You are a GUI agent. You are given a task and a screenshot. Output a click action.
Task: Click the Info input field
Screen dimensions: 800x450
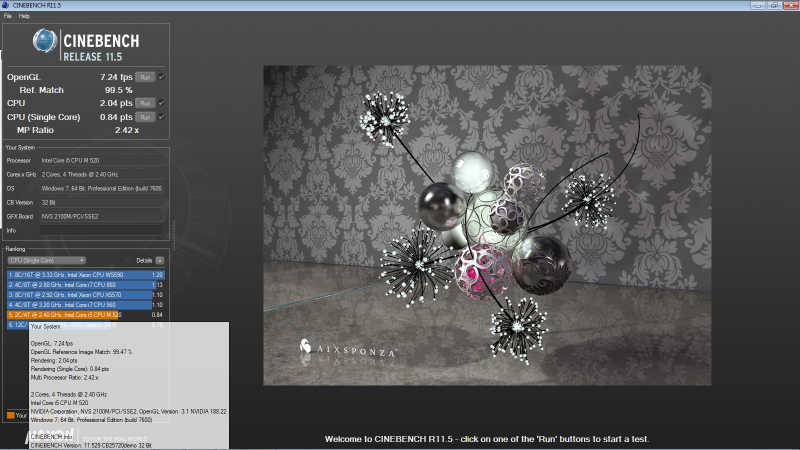click(x=102, y=231)
